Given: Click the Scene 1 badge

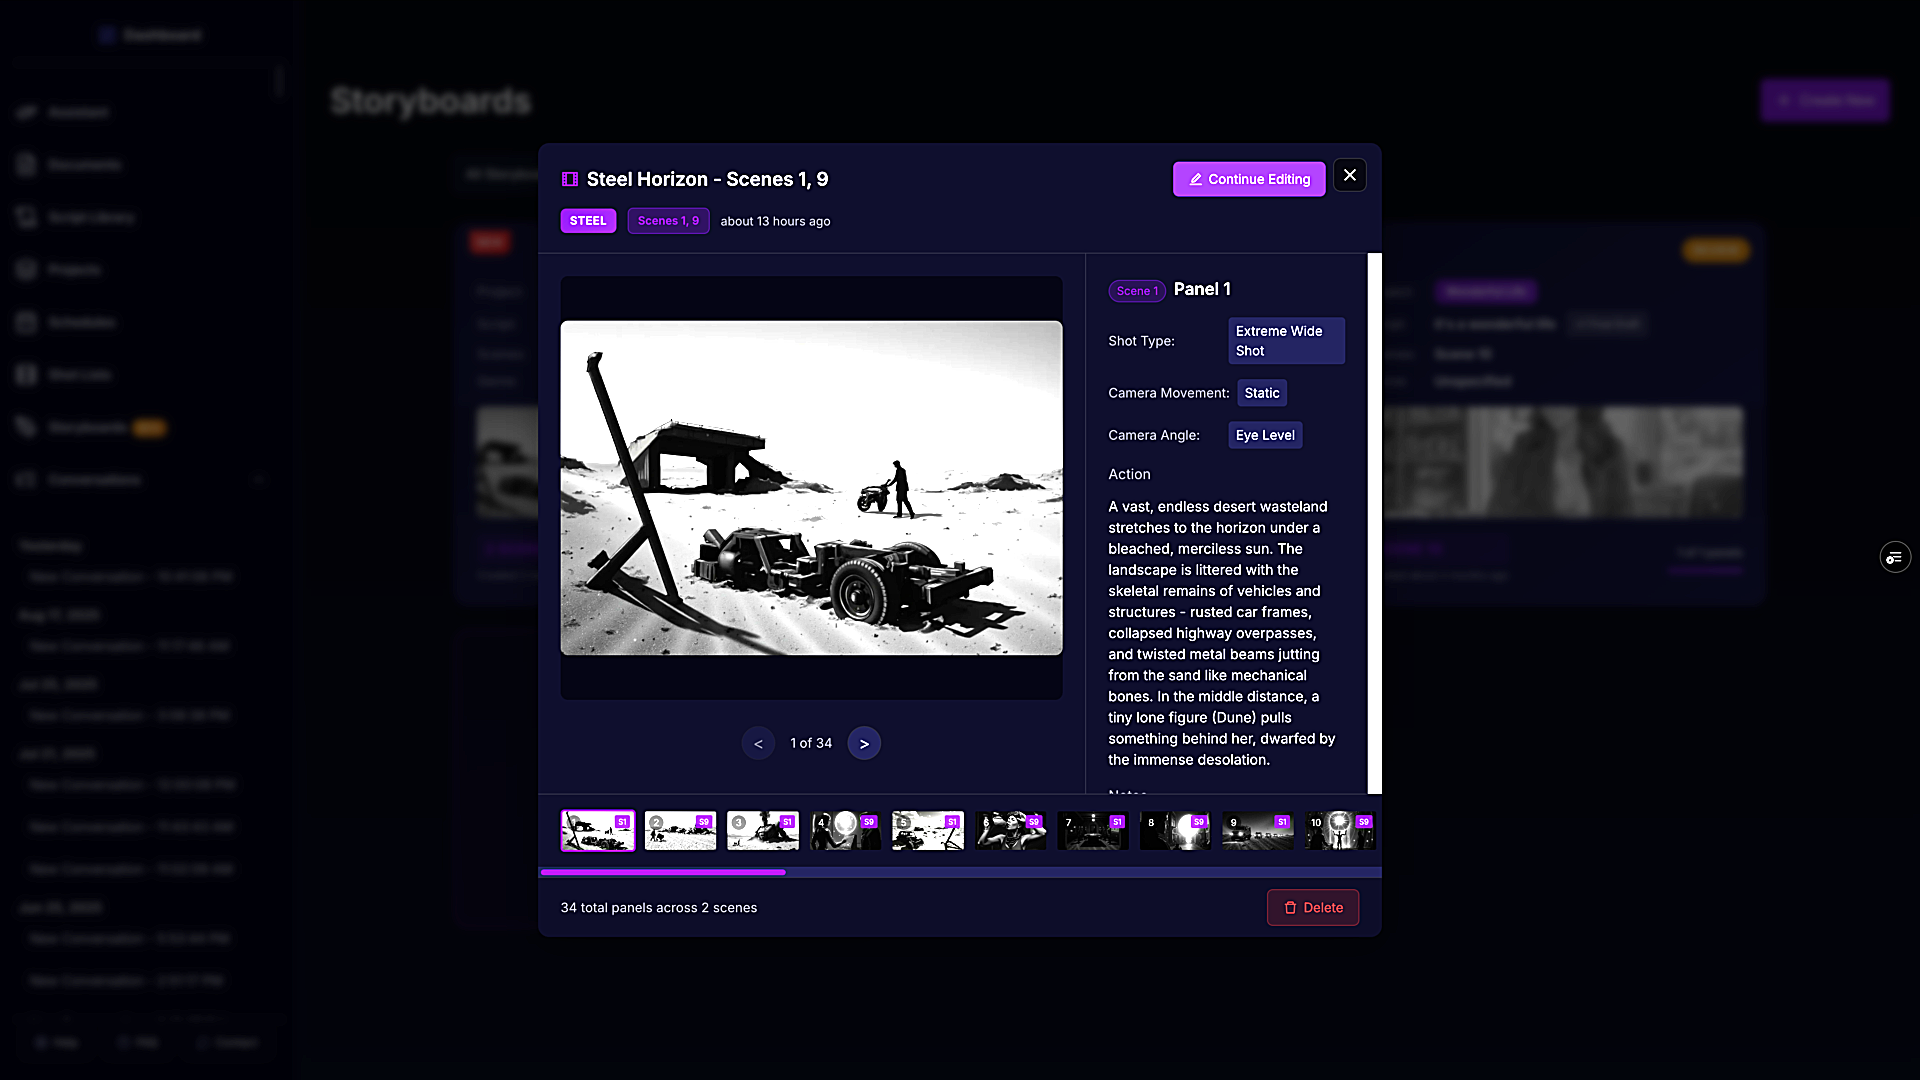Looking at the screenshot, I should pos(1137,291).
